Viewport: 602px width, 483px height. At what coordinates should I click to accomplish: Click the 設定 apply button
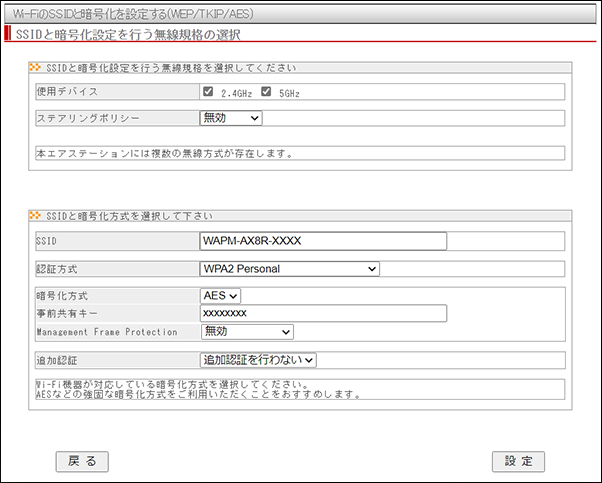pos(518,461)
